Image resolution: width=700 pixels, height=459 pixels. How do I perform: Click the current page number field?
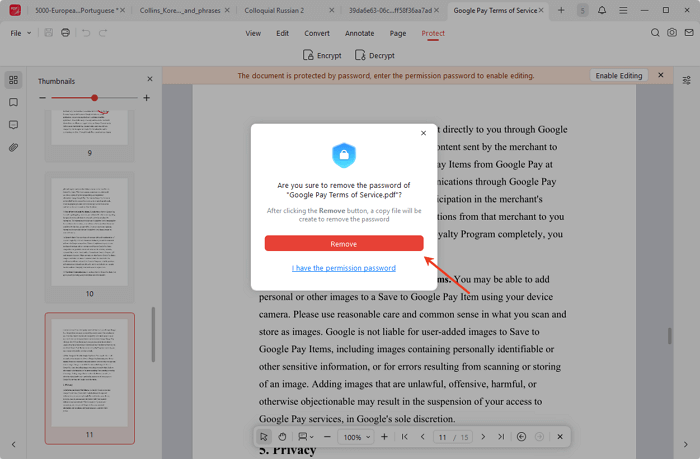(442, 437)
